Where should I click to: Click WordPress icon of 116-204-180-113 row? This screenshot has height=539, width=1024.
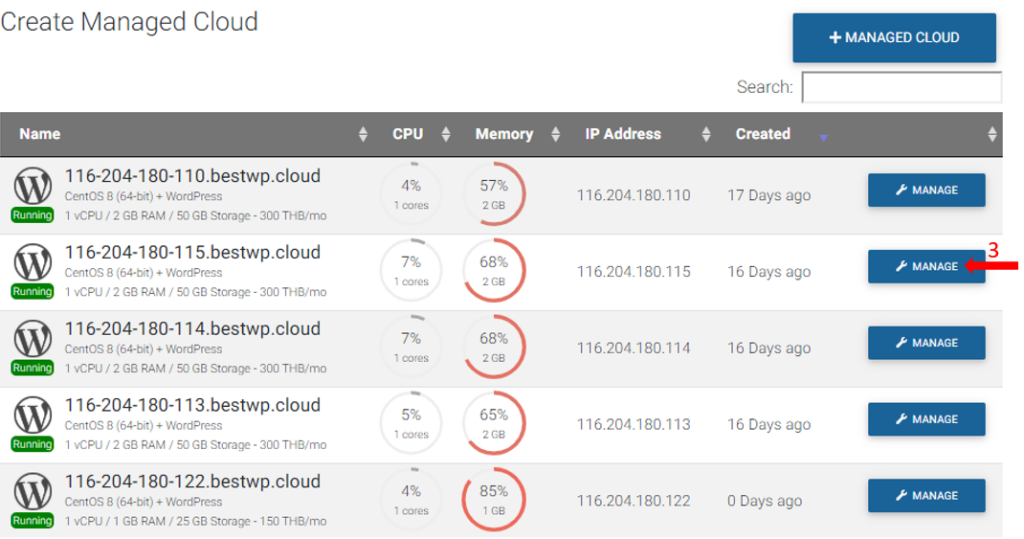(33, 415)
